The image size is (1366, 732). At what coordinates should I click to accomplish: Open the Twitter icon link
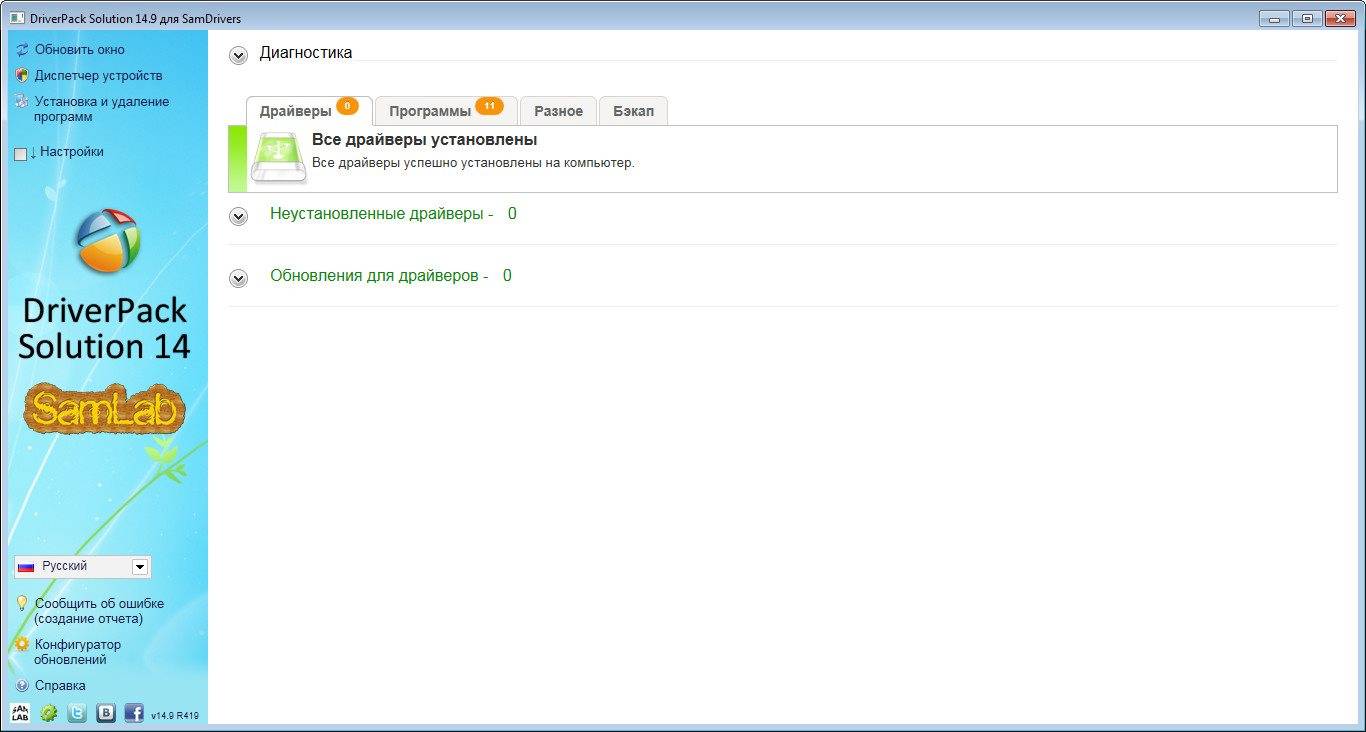coord(77,713)
